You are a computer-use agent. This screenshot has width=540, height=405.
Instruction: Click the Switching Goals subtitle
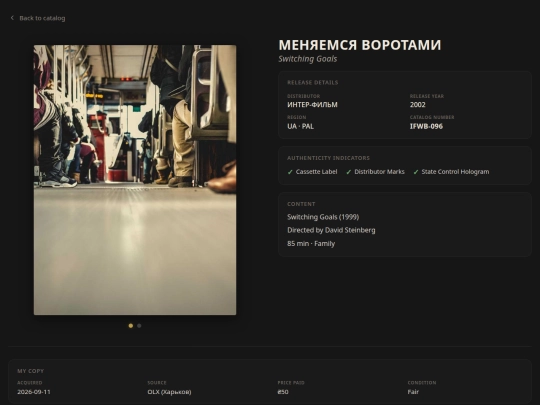tap(308, 59)
